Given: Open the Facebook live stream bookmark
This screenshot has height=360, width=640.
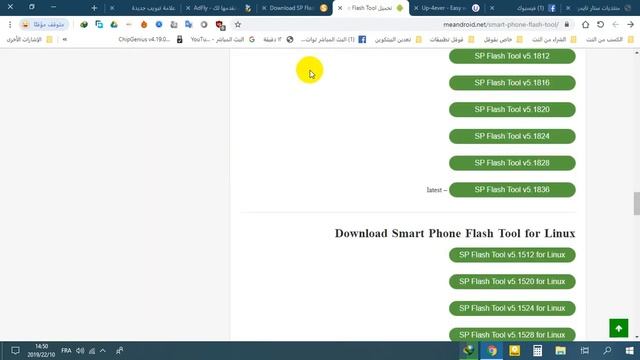Looking at the screenshot, I should pos(333,40).
